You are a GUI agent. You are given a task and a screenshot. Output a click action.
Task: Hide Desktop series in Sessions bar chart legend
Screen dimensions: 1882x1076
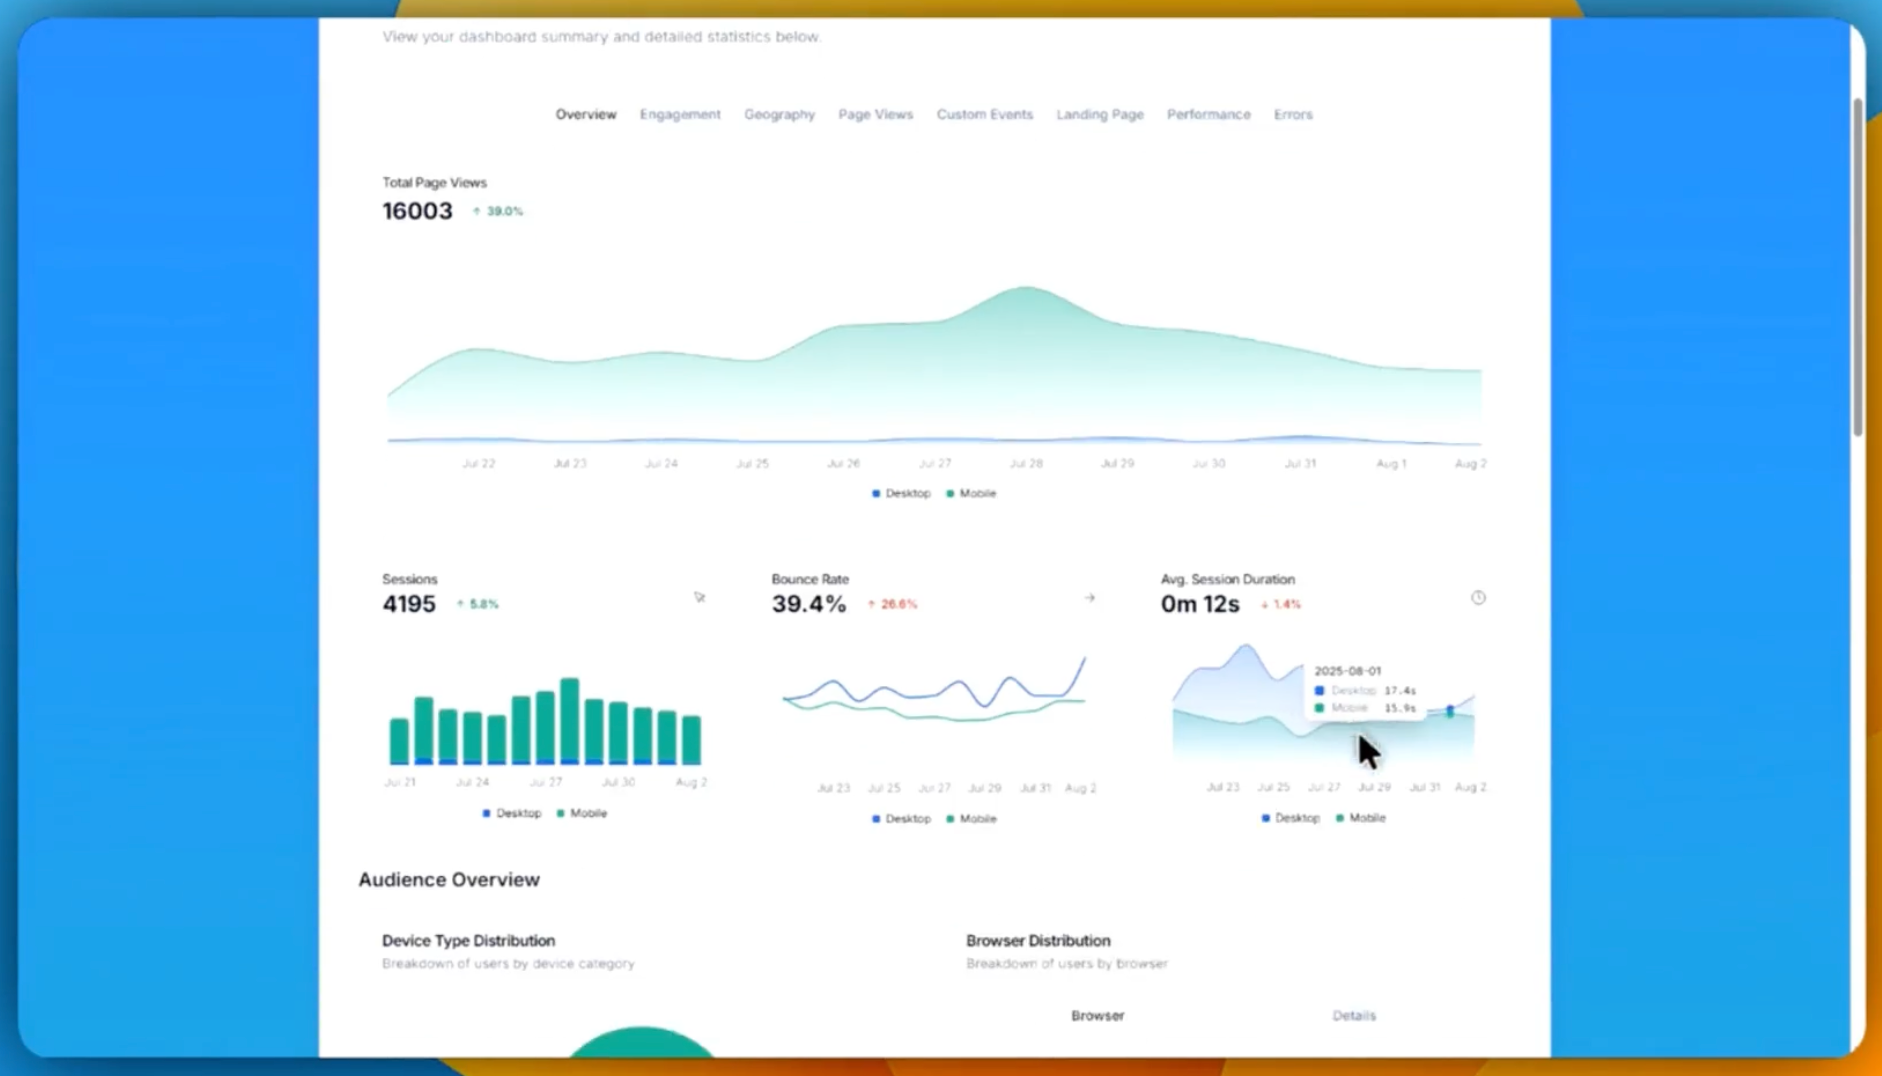click(511, 813)
